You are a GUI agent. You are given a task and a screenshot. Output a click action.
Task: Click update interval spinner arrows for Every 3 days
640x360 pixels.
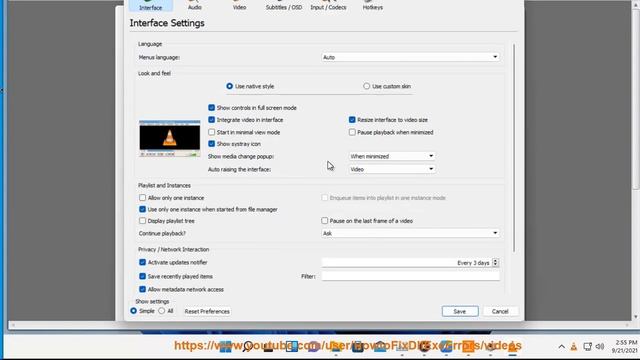(495, 263)
